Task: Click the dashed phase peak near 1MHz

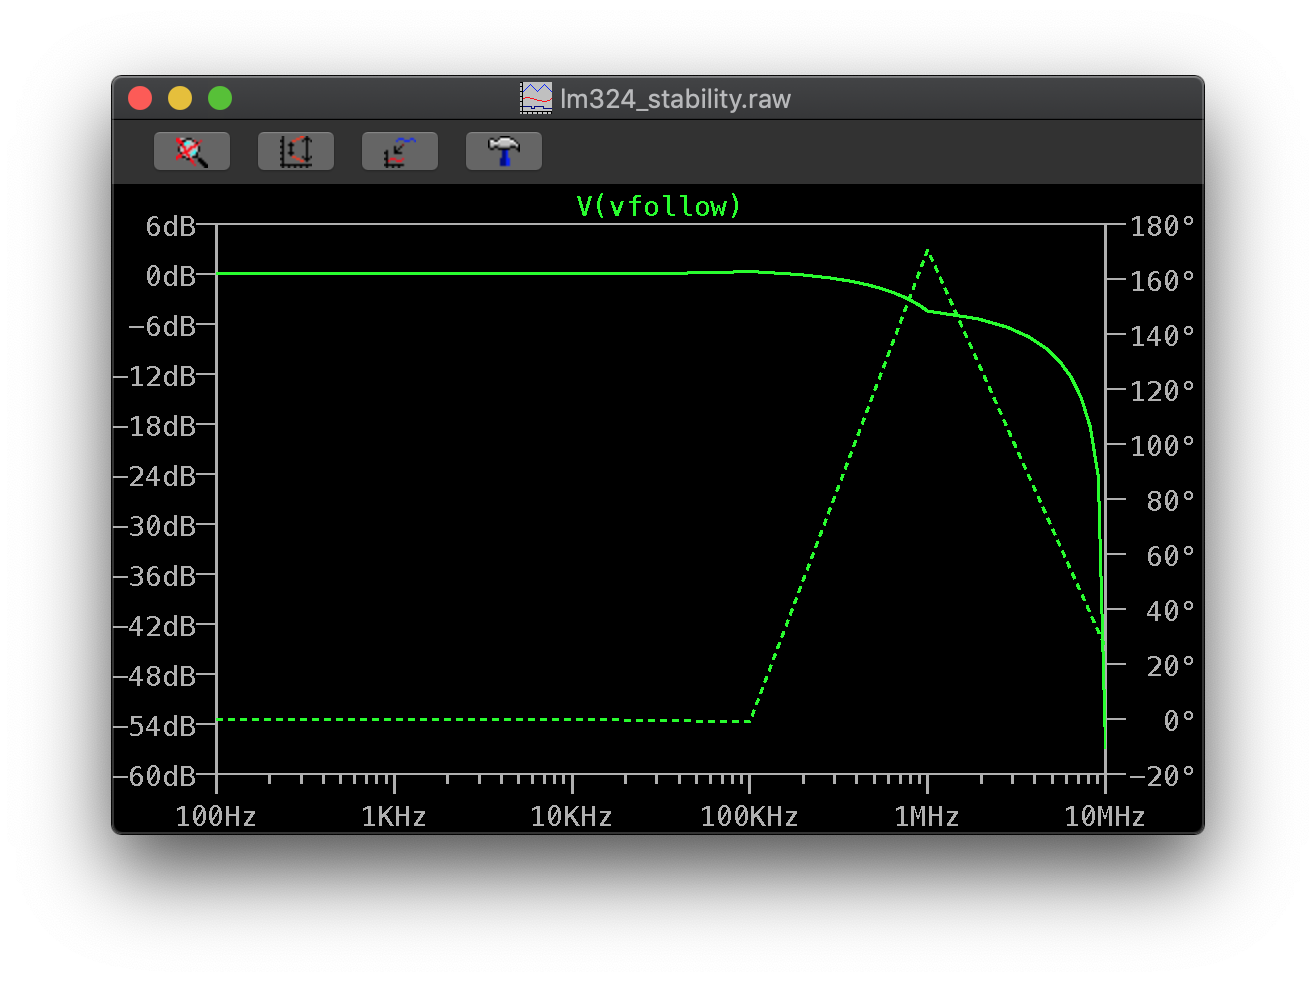Action: 928,251
